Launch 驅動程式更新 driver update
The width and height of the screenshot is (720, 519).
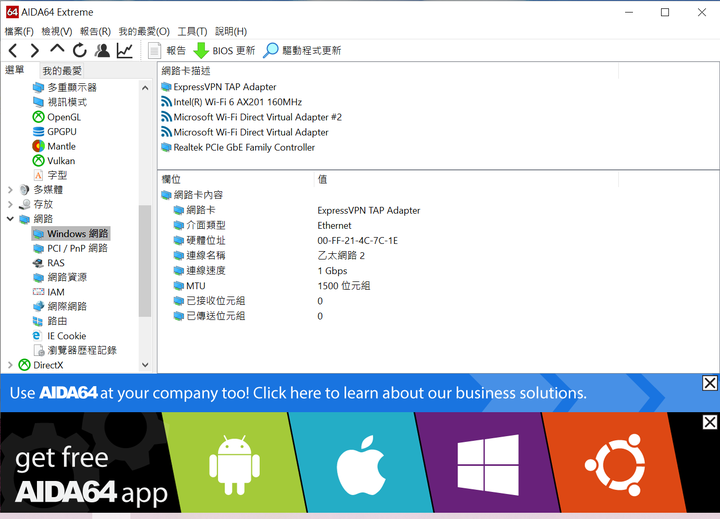click(x=302, y=51)
